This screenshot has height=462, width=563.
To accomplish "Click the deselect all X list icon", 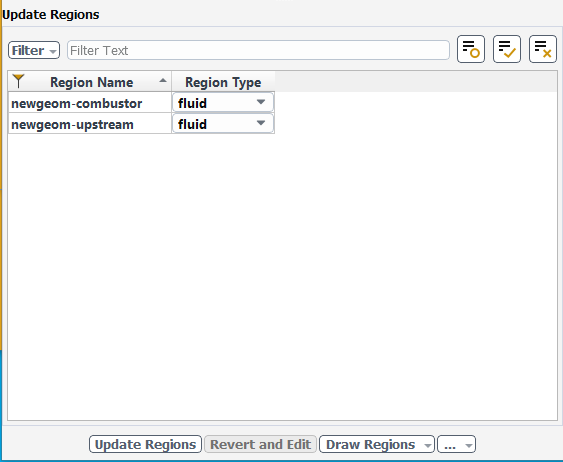I will point(543,49).
